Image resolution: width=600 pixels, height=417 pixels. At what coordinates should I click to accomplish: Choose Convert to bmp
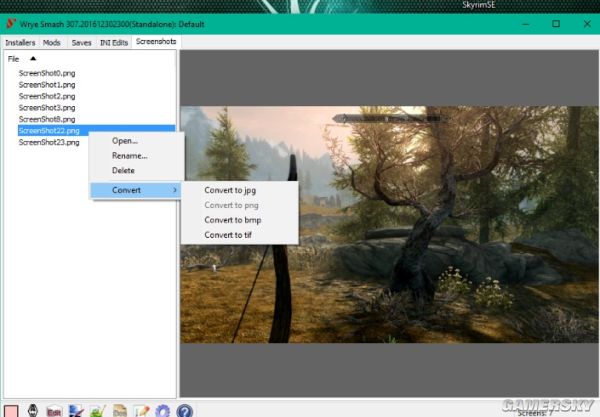(232, 220)
